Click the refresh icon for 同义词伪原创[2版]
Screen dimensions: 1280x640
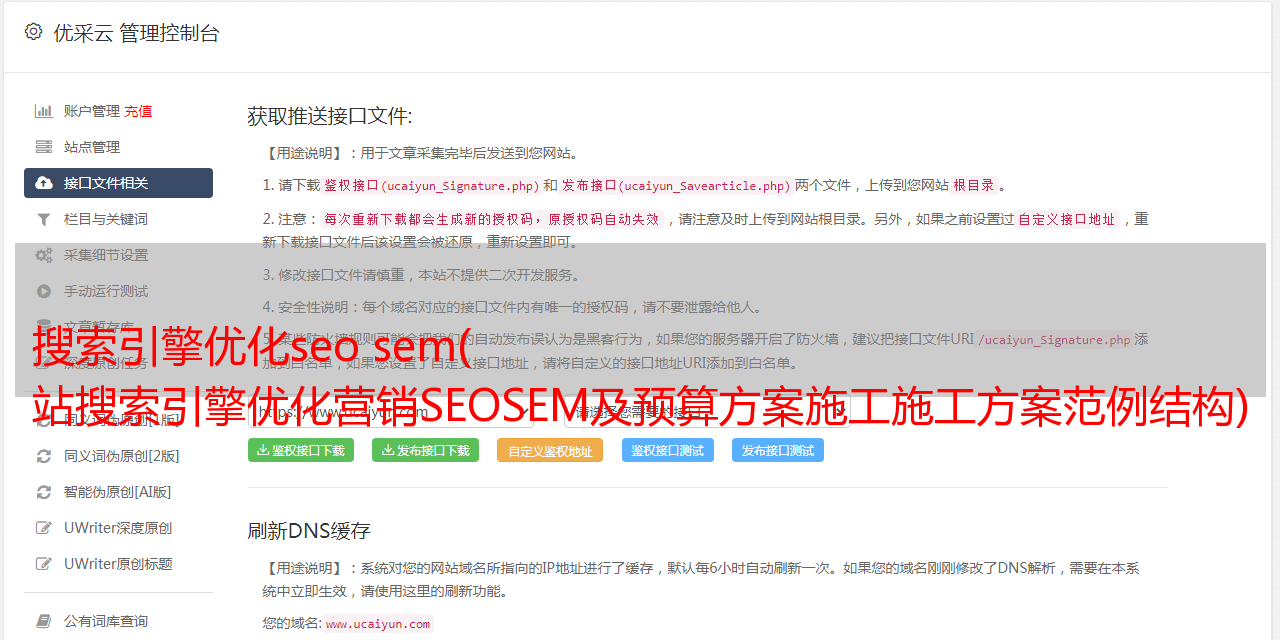(x=44, y=456)
